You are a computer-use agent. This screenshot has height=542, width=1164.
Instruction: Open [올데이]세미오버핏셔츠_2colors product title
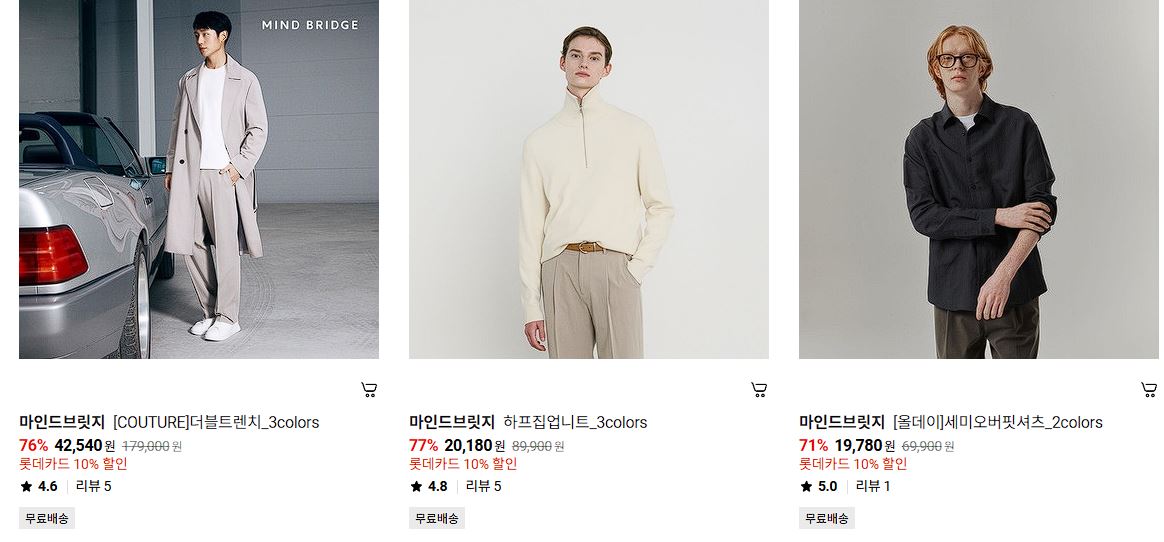998,422
